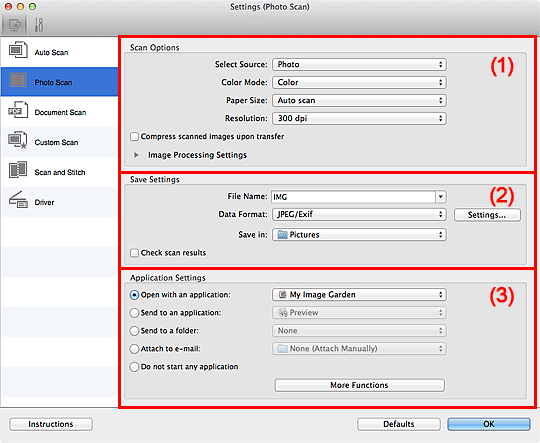Open the Paper Size dropdown
Image resolution: width=540 pixels, height=443 pixels.
(x=359, y=100)
